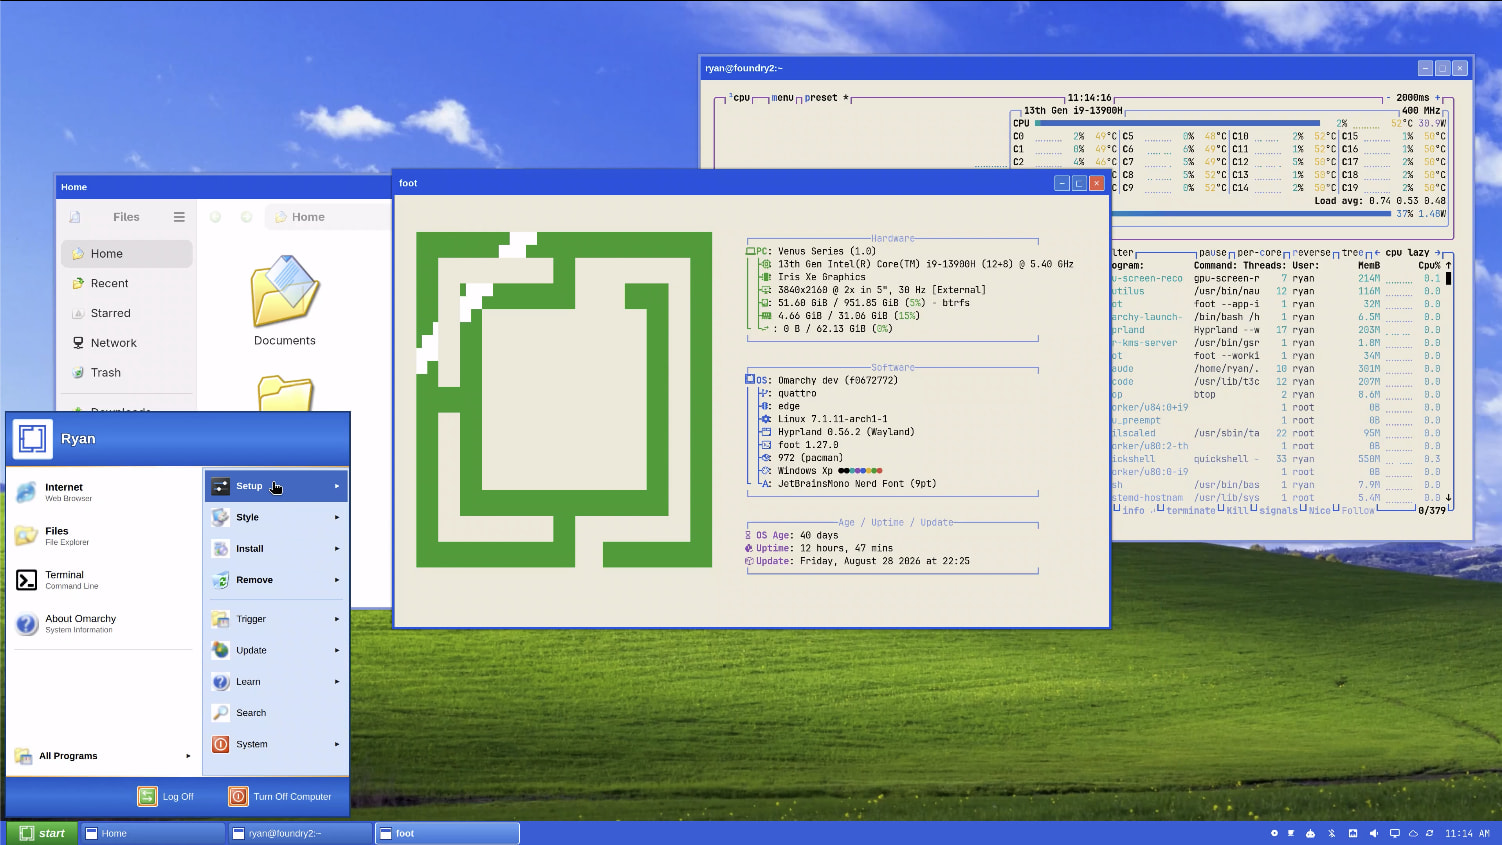The width and height of the screenshot is (1502, 845).
Task: Click btop 'terminate' process action
Action: coord(1190,511)
